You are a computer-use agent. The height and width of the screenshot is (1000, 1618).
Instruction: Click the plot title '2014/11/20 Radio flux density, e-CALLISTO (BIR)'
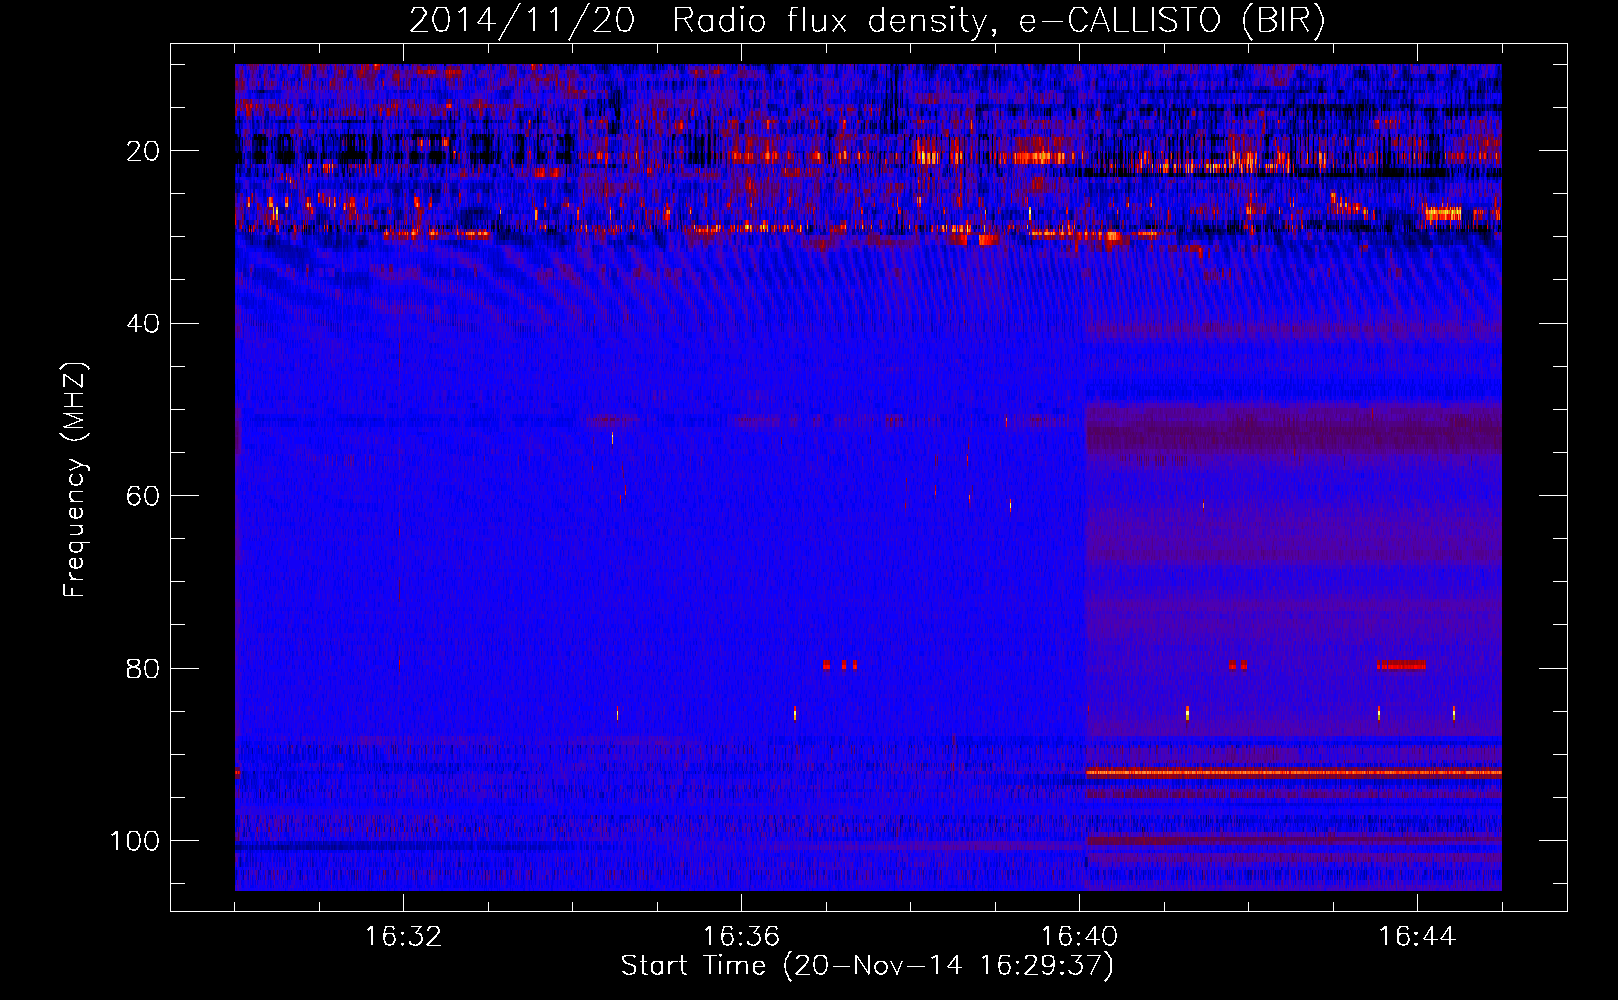pyautogui.click(x=867, y=21)
